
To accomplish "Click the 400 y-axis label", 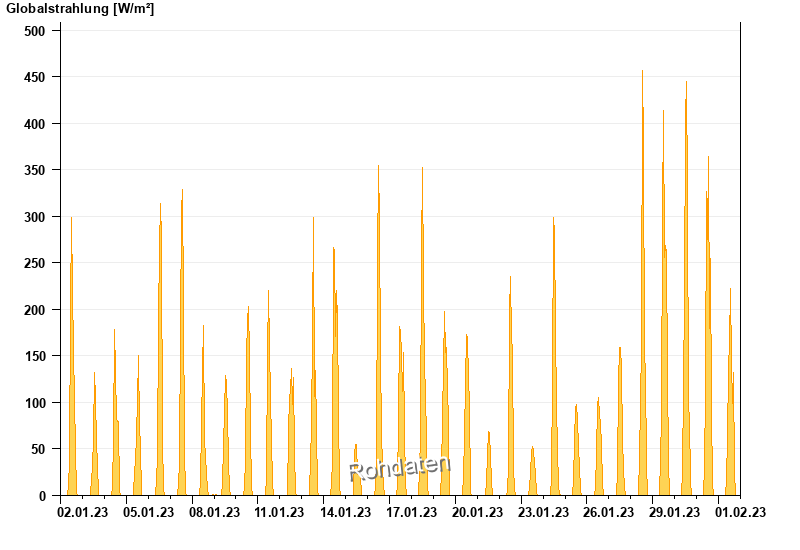I will point(35,124).
